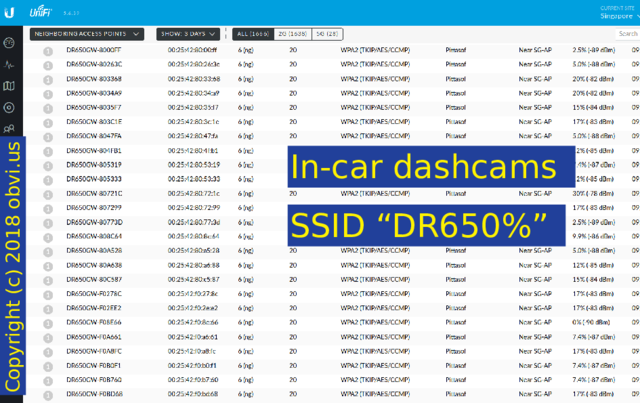The image size is (640, 403).
Task: Select MAC address 00:25:42:80:72:99
Action: tap(194, 208)
